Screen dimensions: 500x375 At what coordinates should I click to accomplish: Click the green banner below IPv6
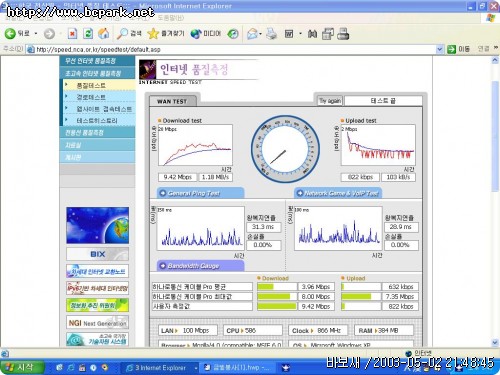click(97, 305)
